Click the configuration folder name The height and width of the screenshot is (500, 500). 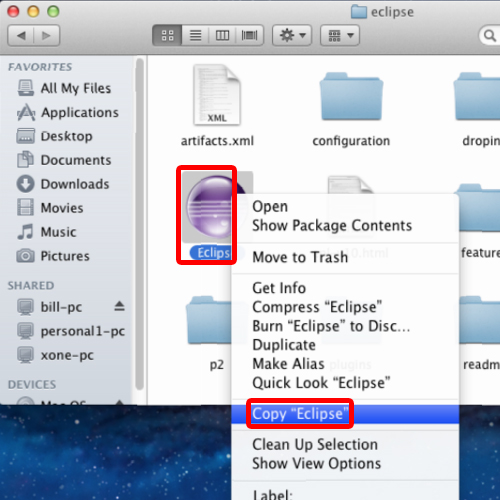pyautogui.click(x=351, y=141)
